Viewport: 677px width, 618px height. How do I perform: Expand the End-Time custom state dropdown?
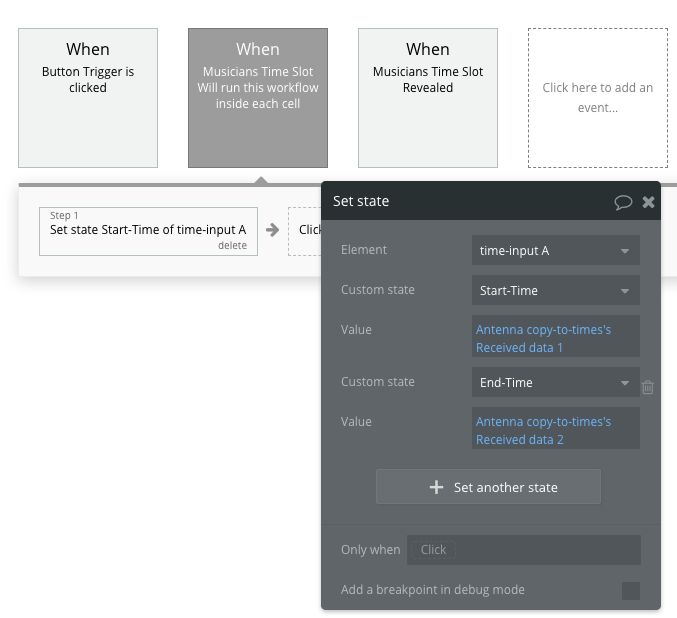(x=555, y=383)
